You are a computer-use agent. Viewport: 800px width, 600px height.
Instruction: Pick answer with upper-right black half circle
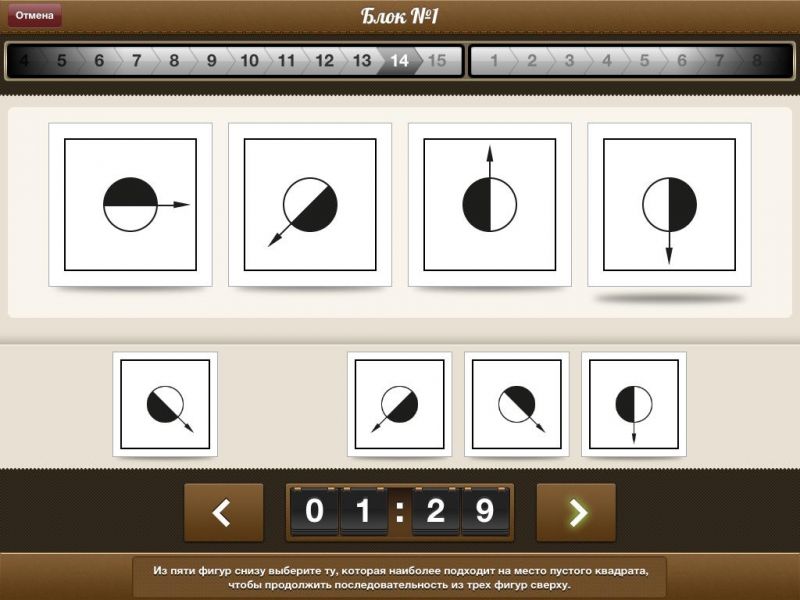tap(516, 404)
